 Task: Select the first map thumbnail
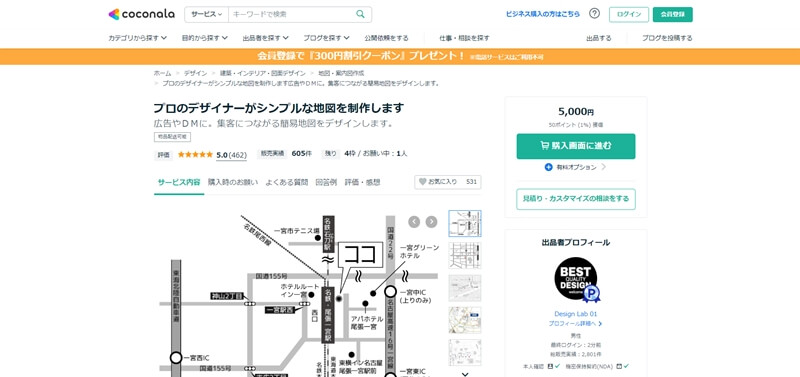tap(464, 223)
